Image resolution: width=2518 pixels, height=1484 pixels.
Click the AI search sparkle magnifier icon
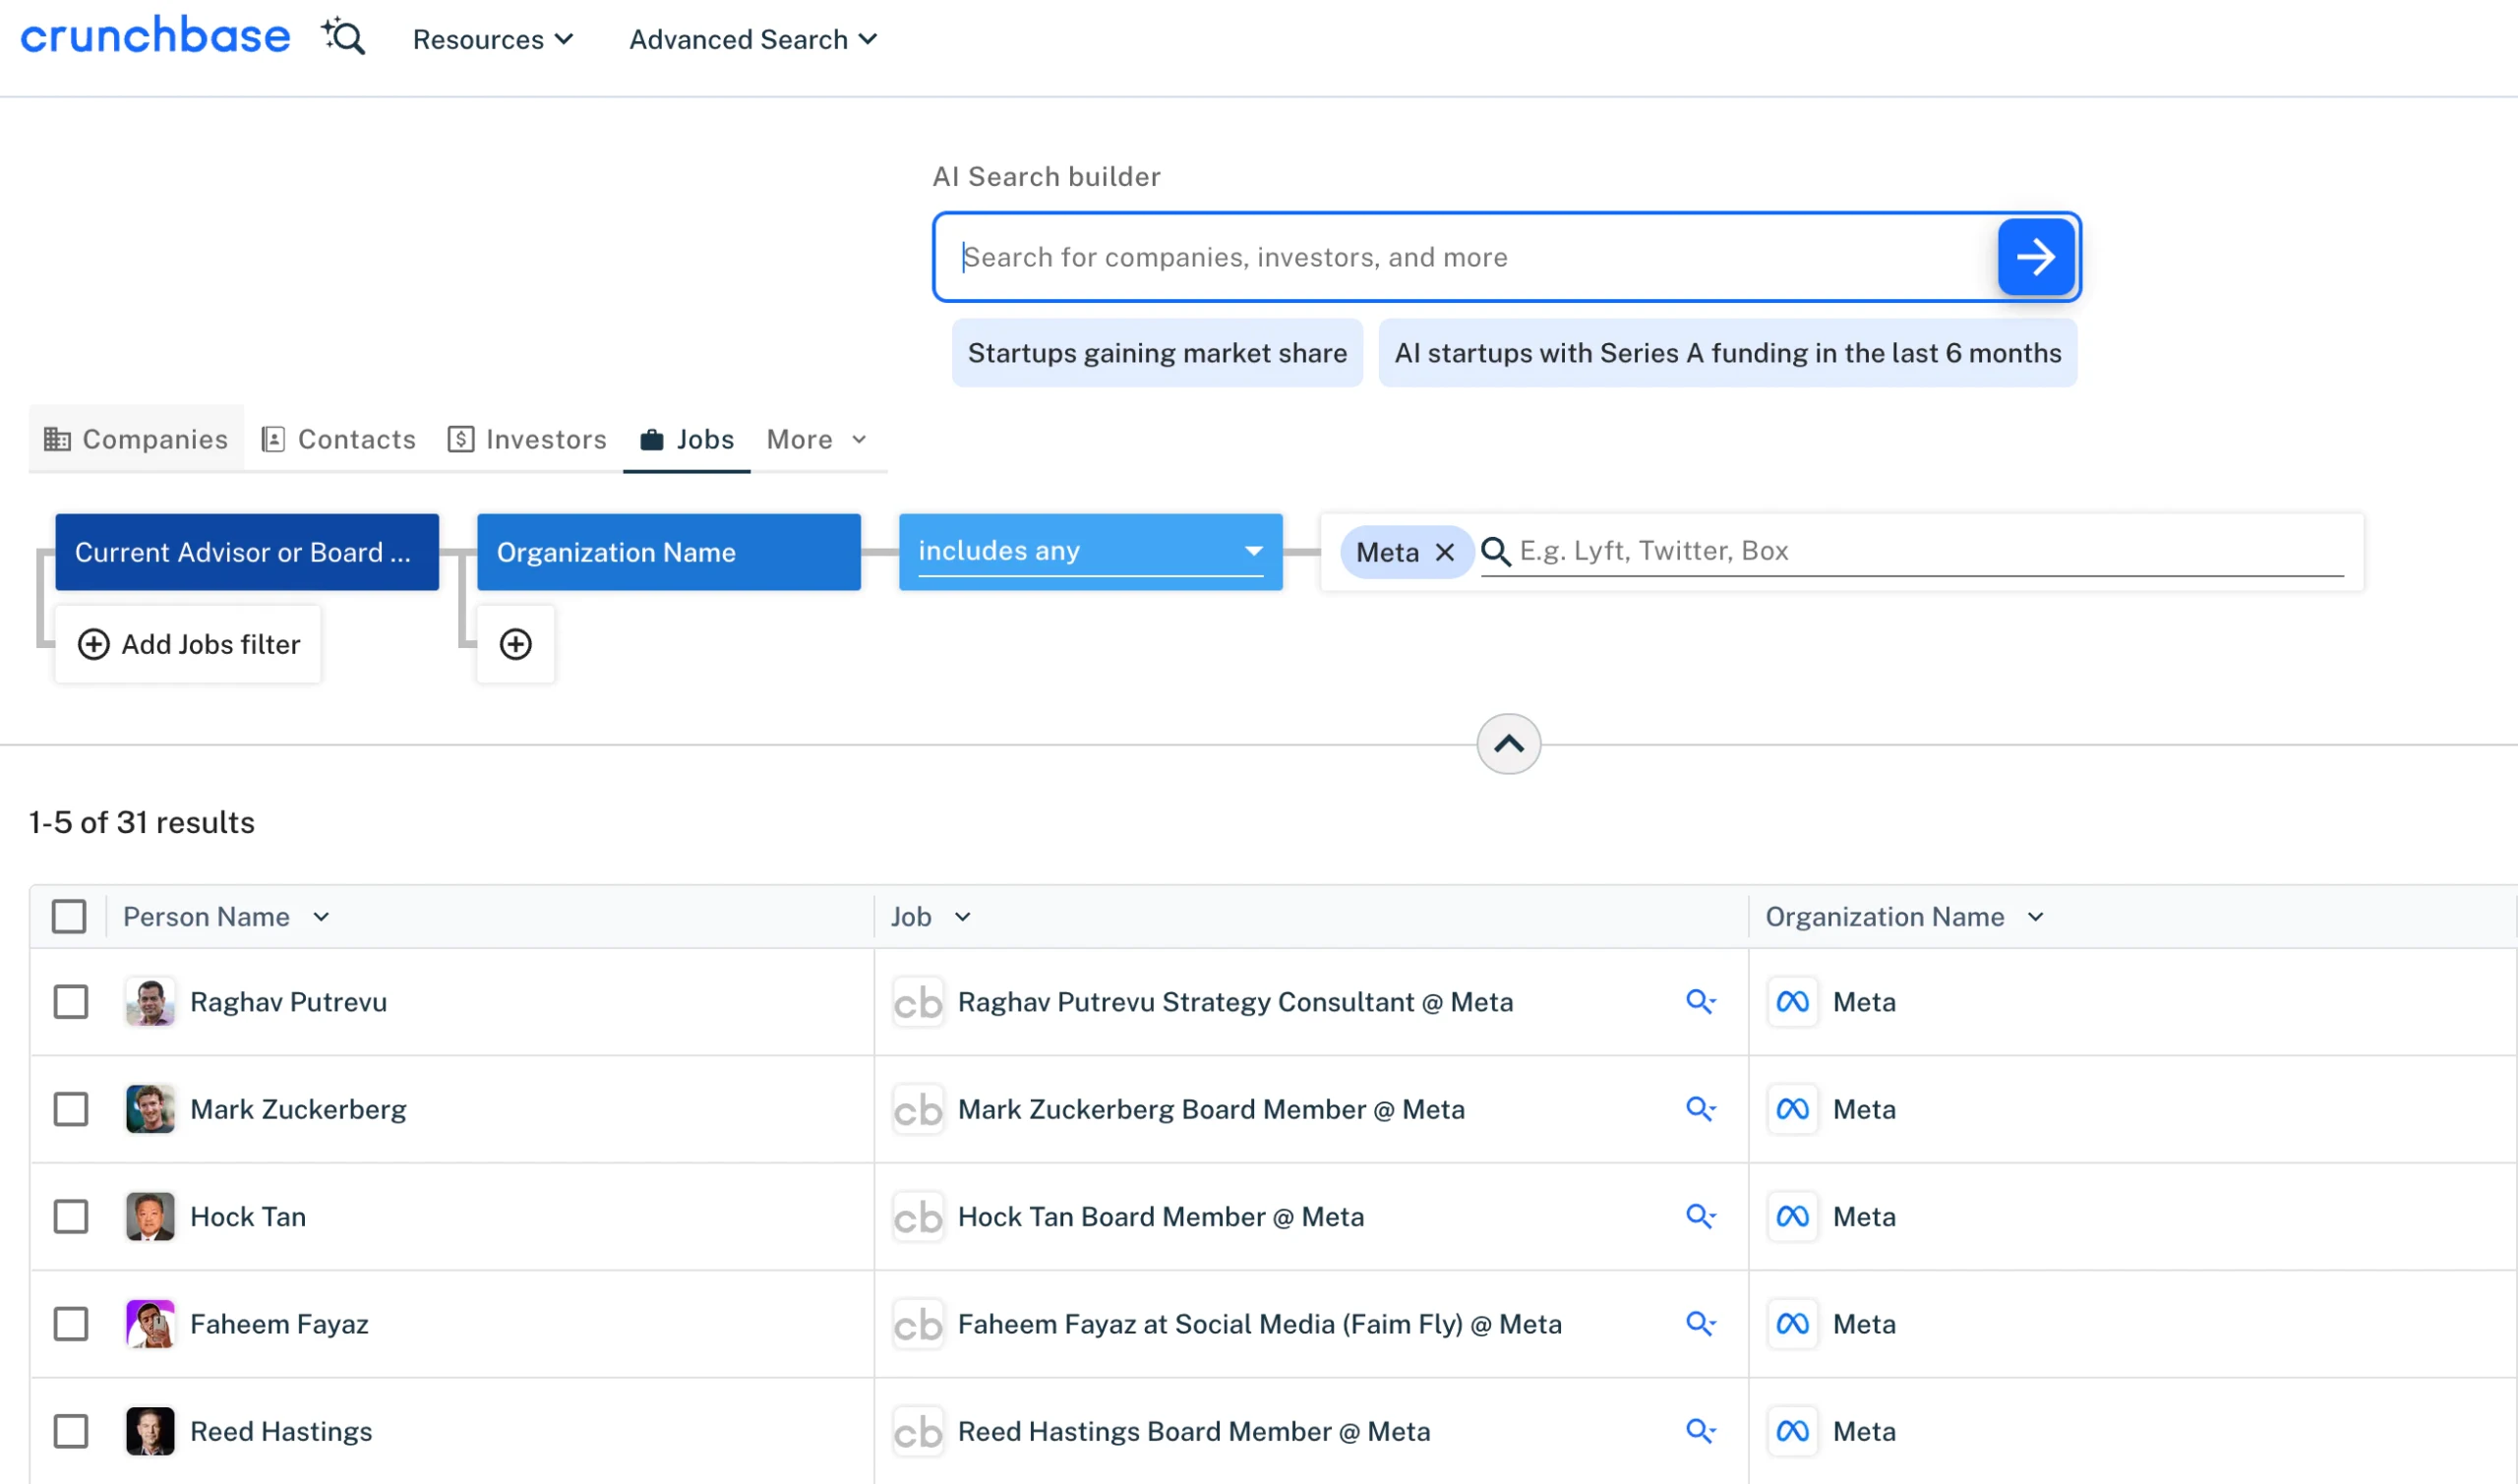[343, 37]
